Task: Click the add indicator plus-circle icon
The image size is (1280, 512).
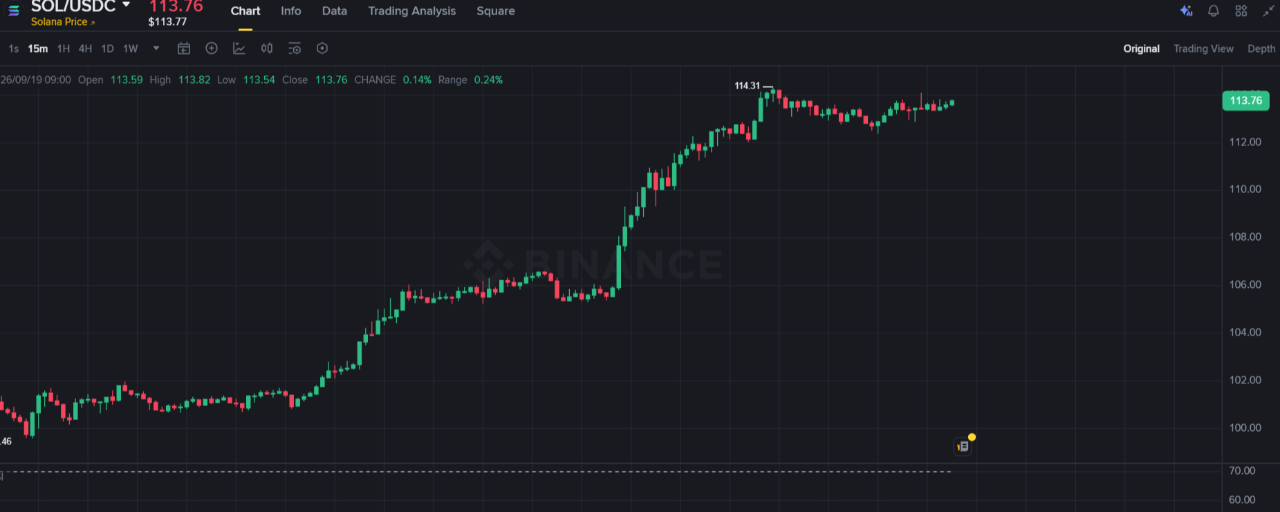Action: [211, 48]
